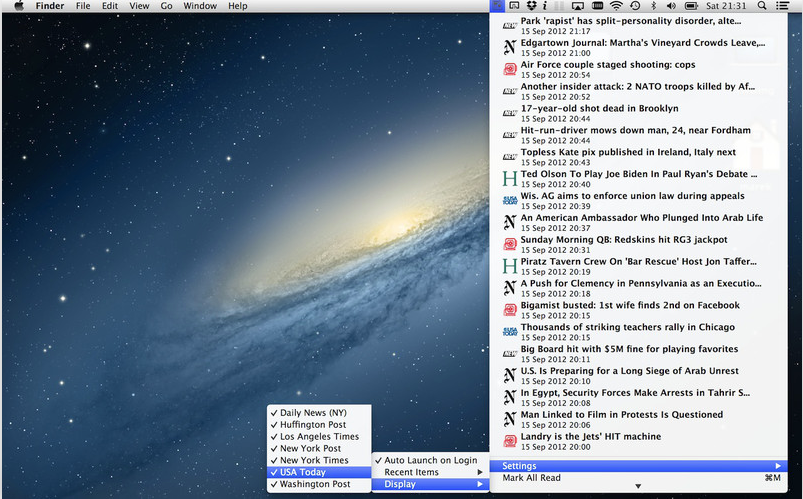Click the italic 'i' info menu bar icon

(x=545, y=6)
